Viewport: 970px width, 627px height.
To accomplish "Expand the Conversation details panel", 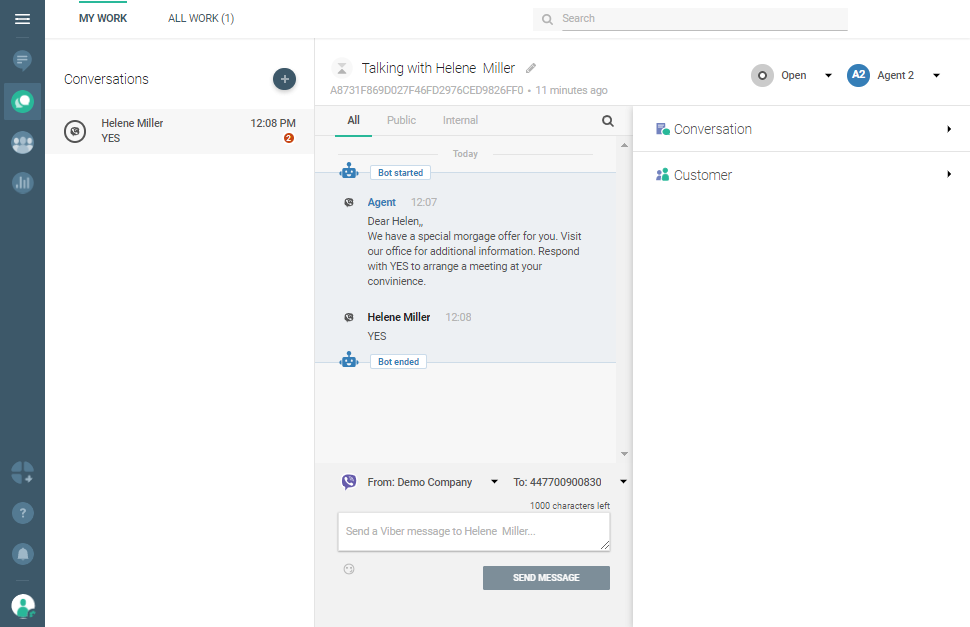I will point(801,129).
